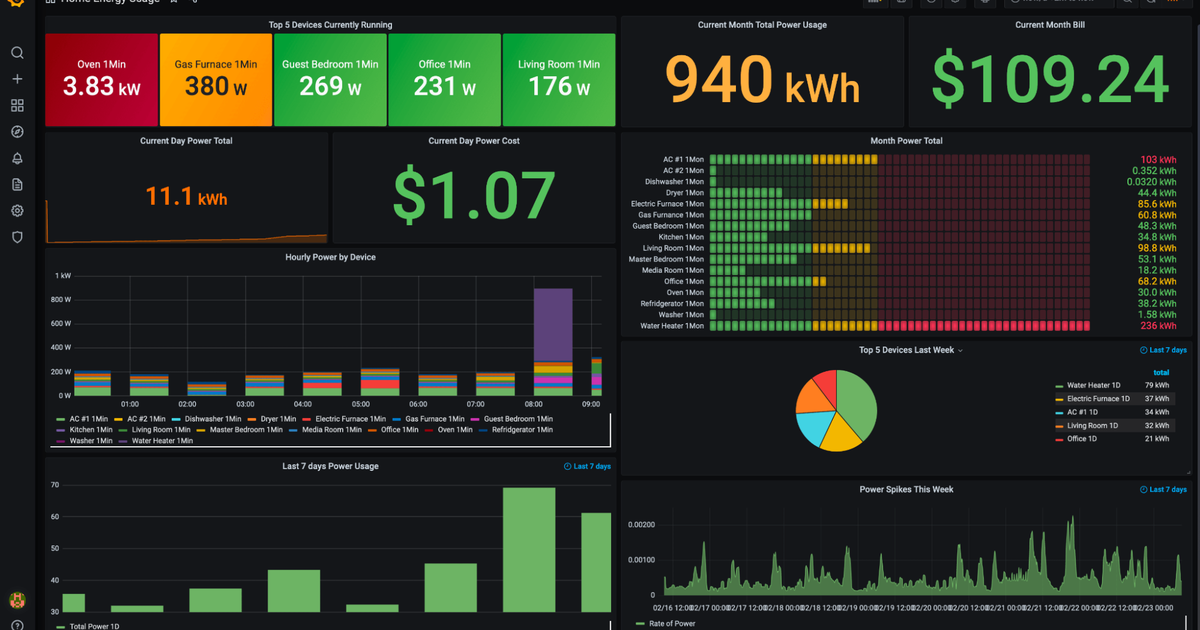Click the tall purple 08:00 bar segment

pos(553,325)
